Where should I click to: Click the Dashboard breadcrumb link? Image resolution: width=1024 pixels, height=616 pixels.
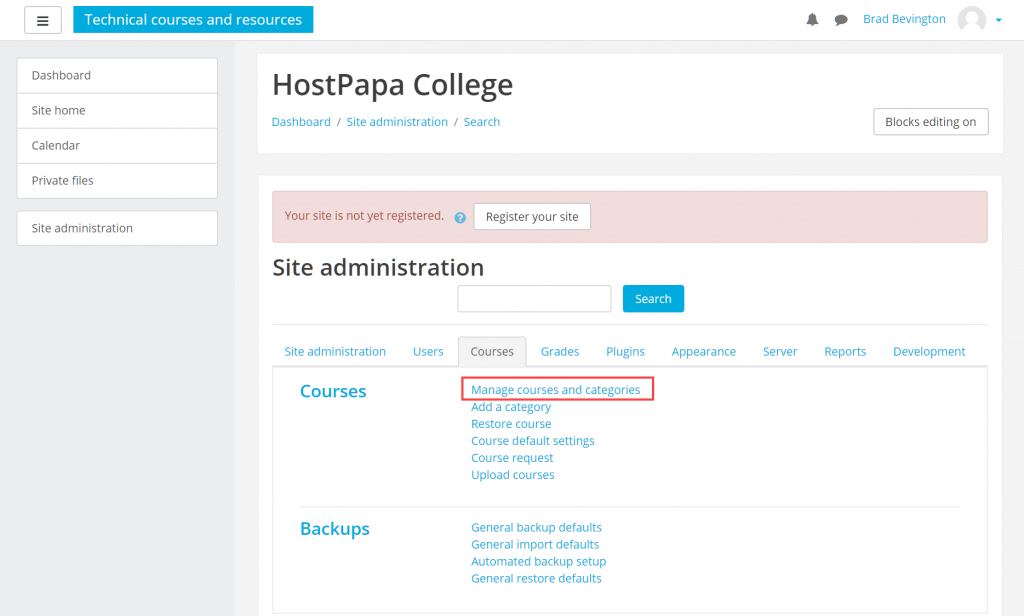pyautogui.click(x=301, y=122)
